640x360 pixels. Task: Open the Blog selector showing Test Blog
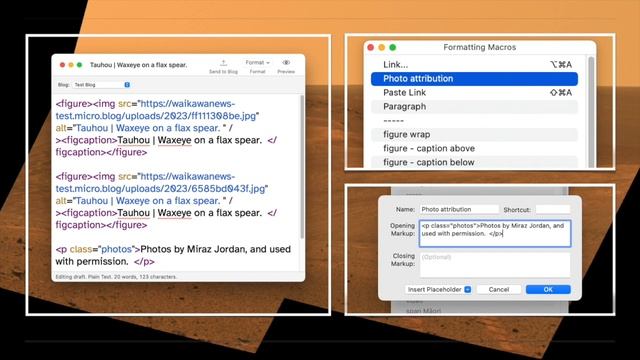(x=101, y=84)
